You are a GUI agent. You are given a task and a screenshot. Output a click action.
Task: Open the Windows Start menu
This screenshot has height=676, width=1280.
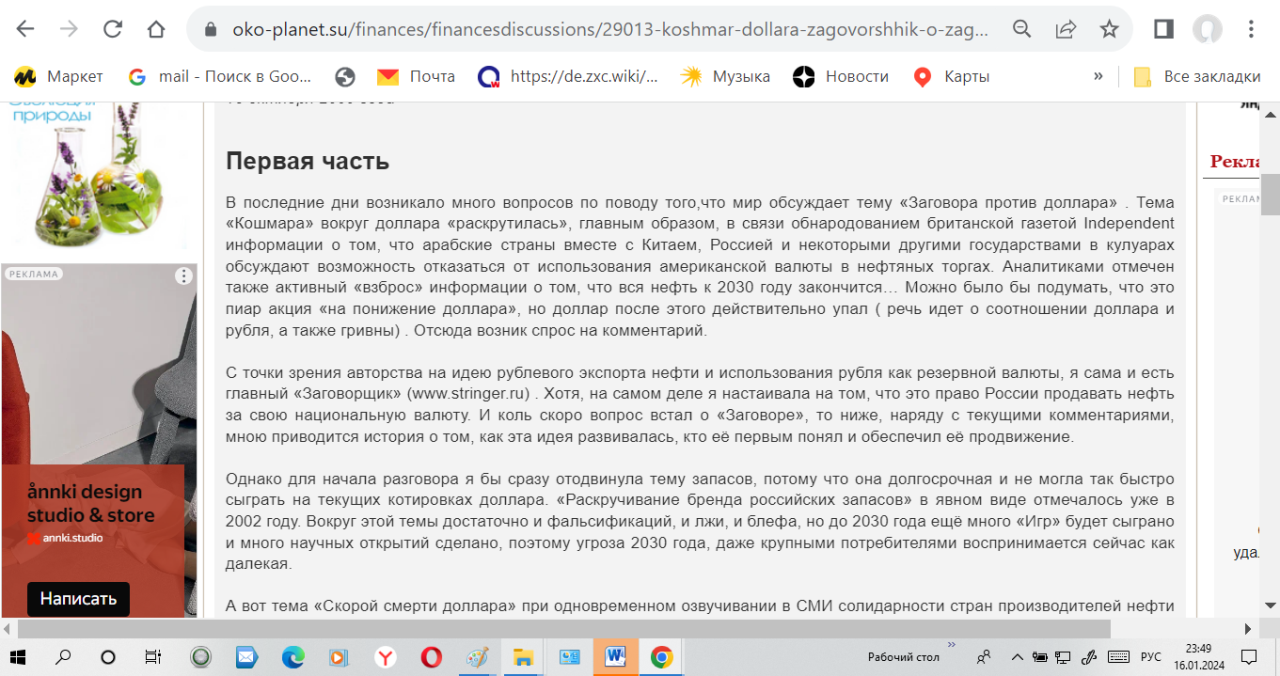pyautogui.click(x=18, y=657)
